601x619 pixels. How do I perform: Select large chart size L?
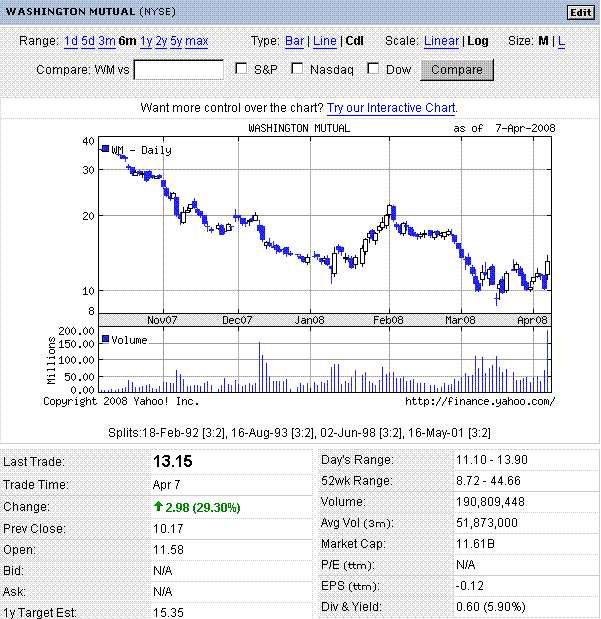(561, 41)
